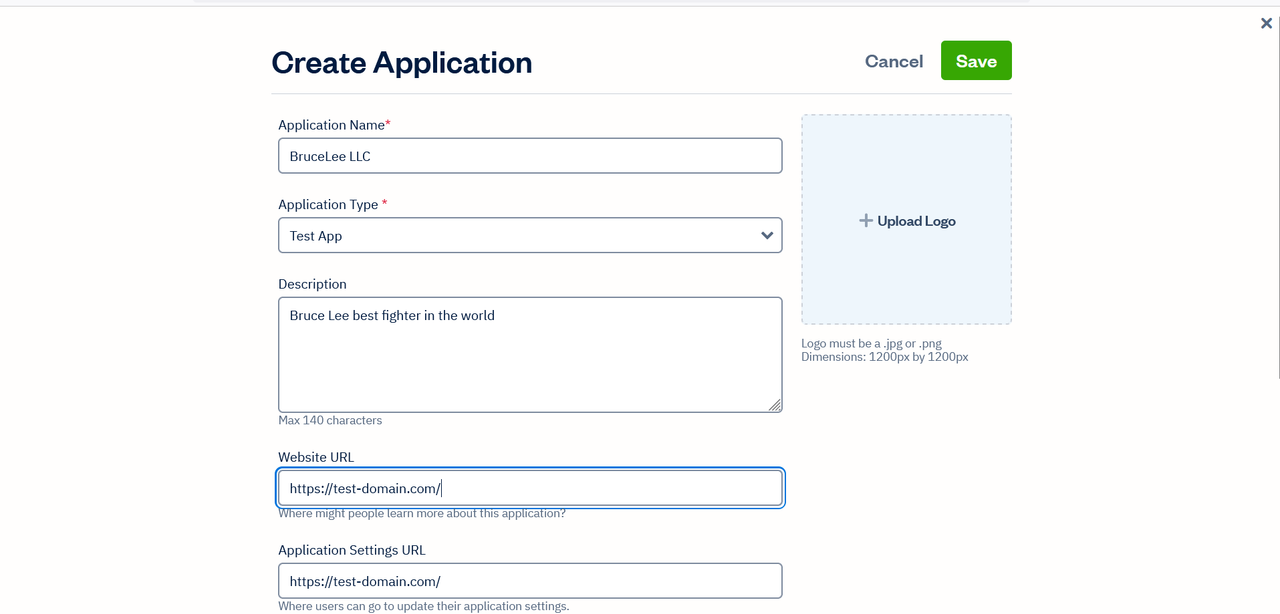Click the 'Max 140 characters' hint
Image resolution: width=1280 pixels, height=614 pixels.
point(330,420)
